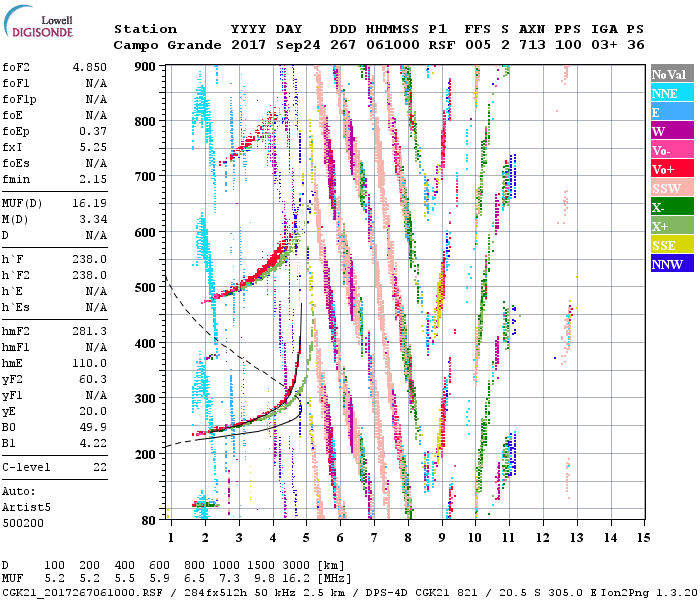This screenshot has height=600, width=700.
Task: Click the Artist5 auto-scaling label
Action: point(26,508)
